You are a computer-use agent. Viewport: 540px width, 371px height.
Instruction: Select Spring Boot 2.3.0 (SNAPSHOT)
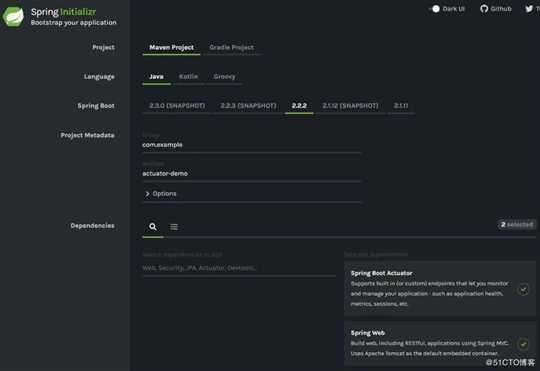click(177, 106)
